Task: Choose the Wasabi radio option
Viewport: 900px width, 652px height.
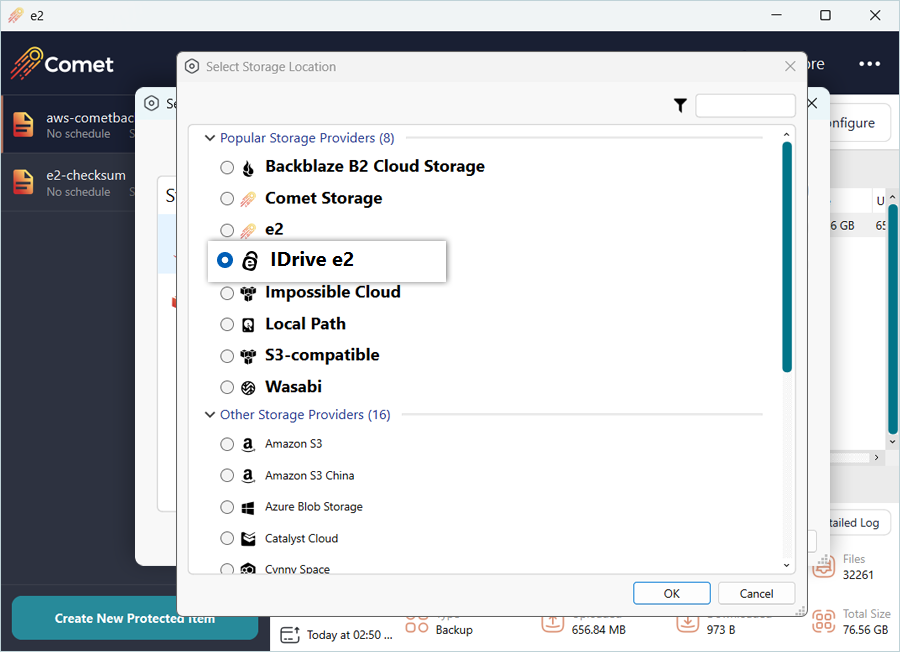Action: [x=227, y=387]
